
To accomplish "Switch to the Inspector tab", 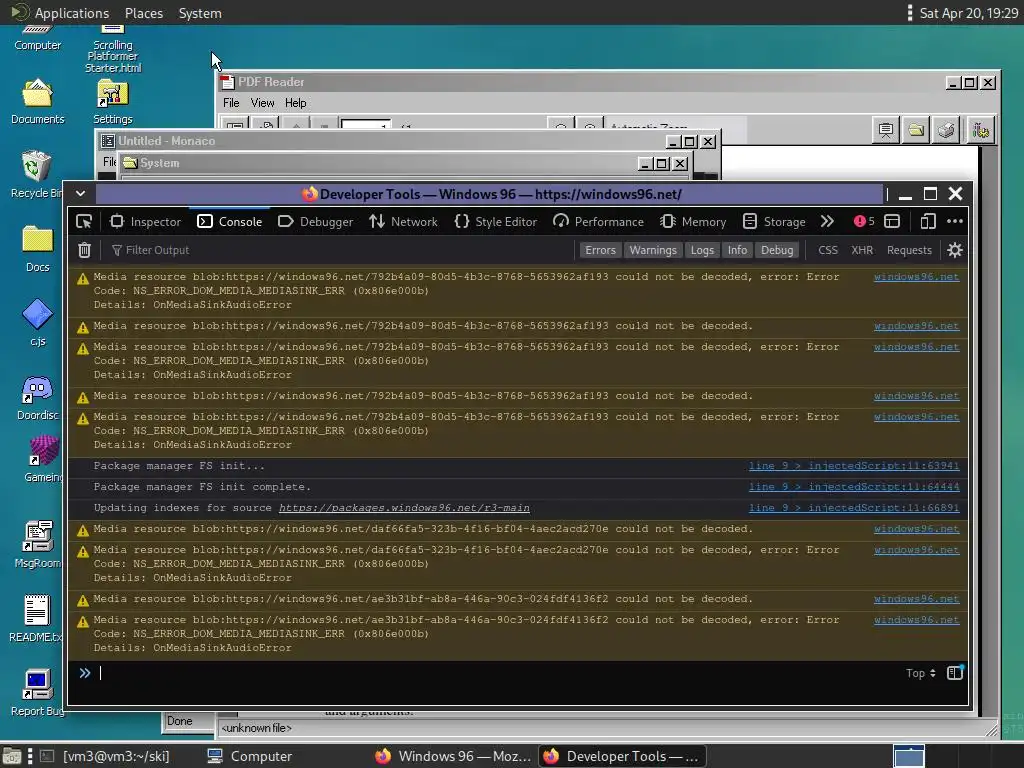I will 146,221.
